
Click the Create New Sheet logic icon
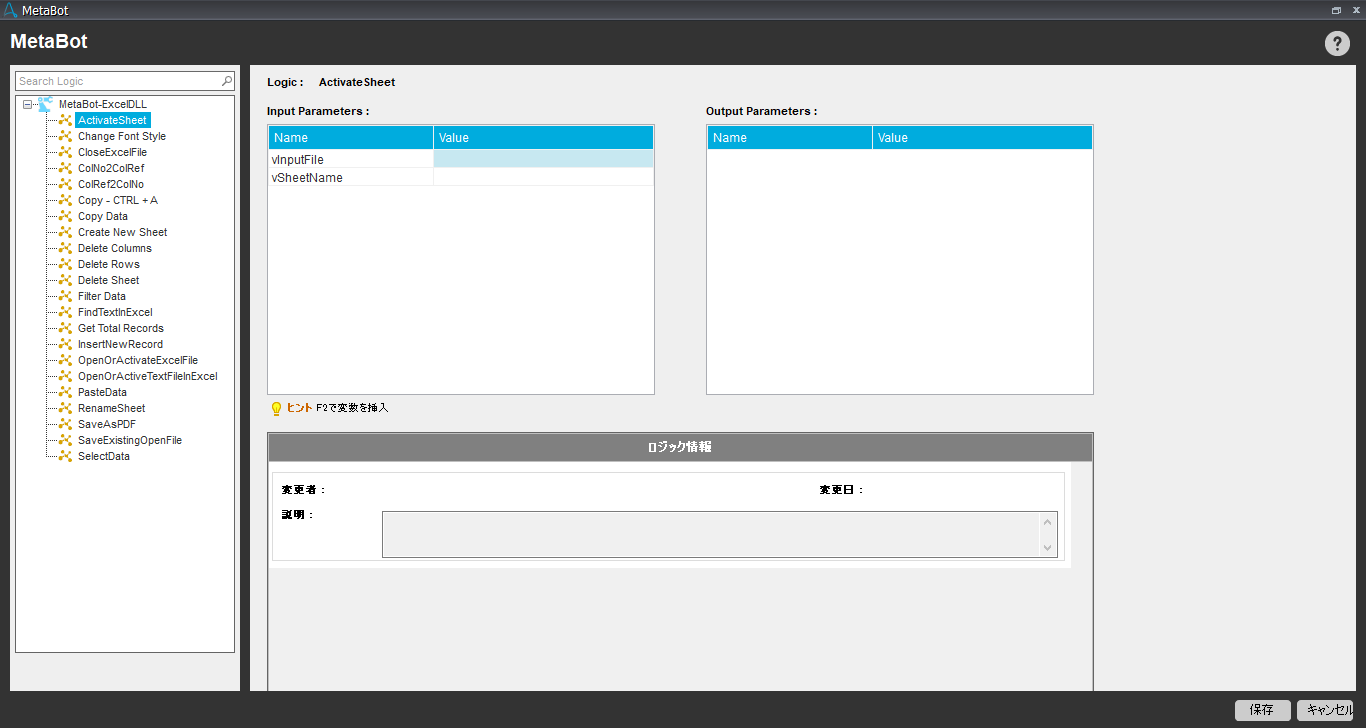65,232
